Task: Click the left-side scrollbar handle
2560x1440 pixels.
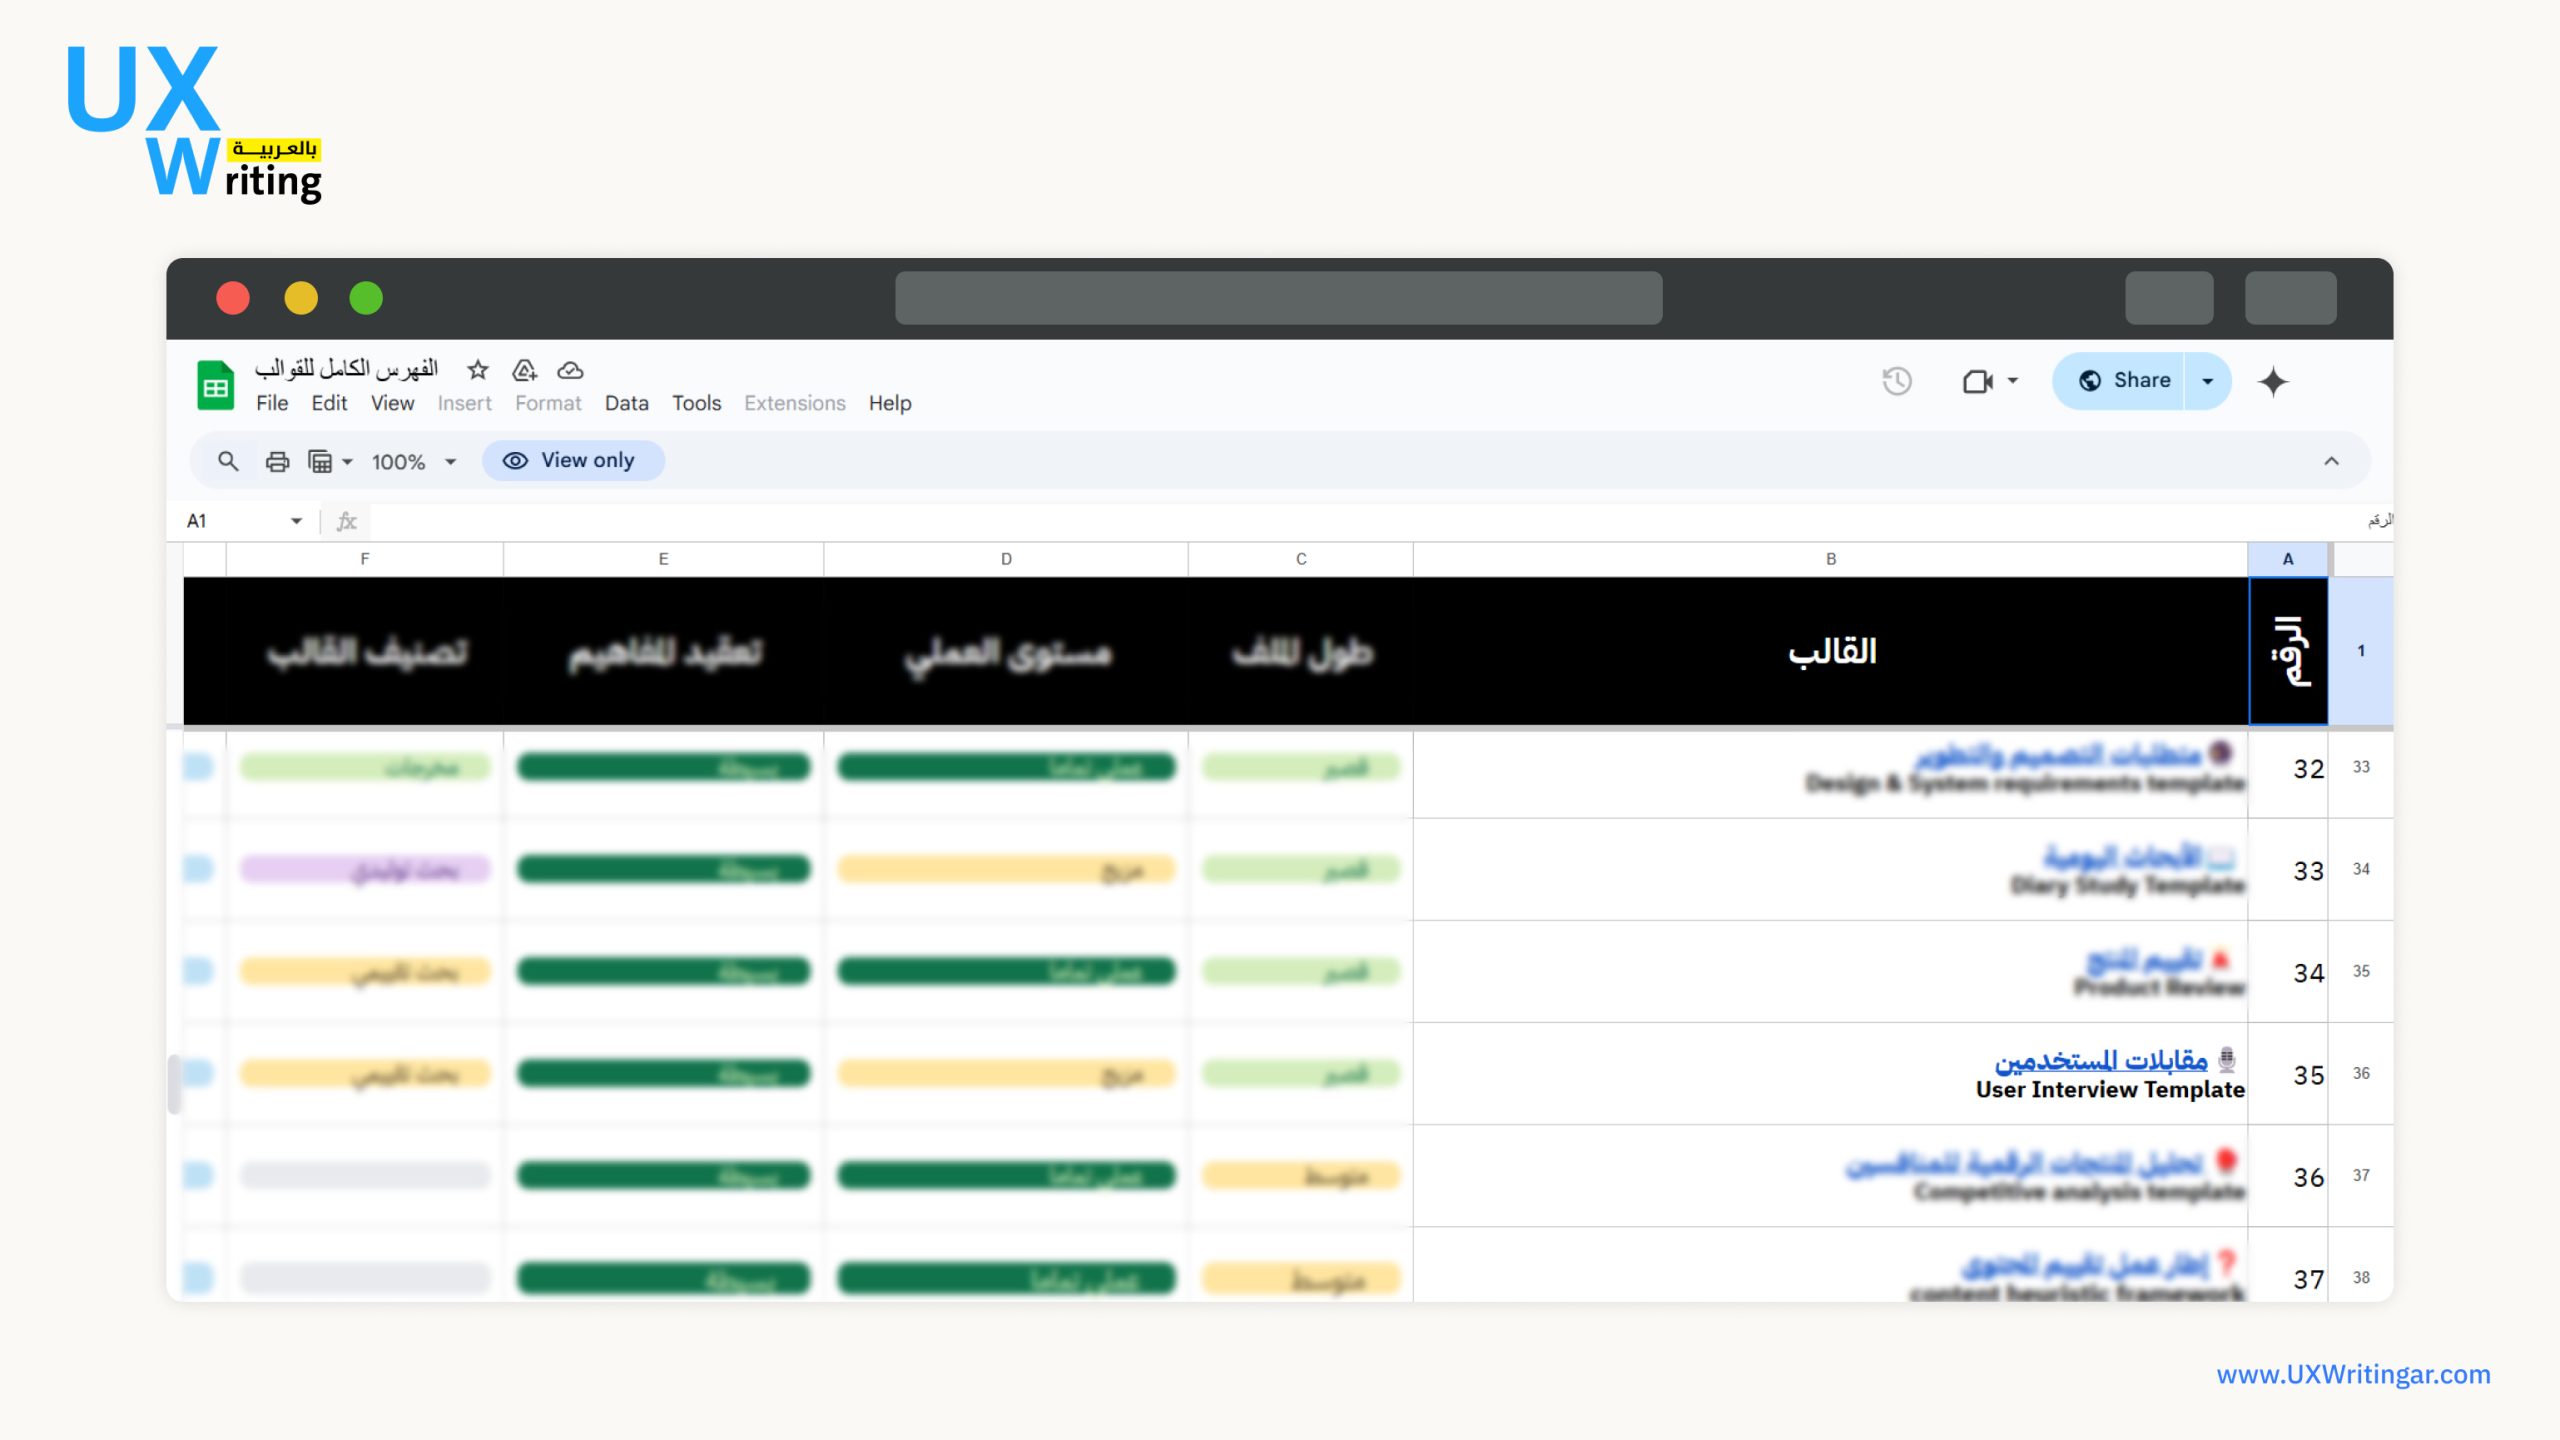Action: (174, 1084)
